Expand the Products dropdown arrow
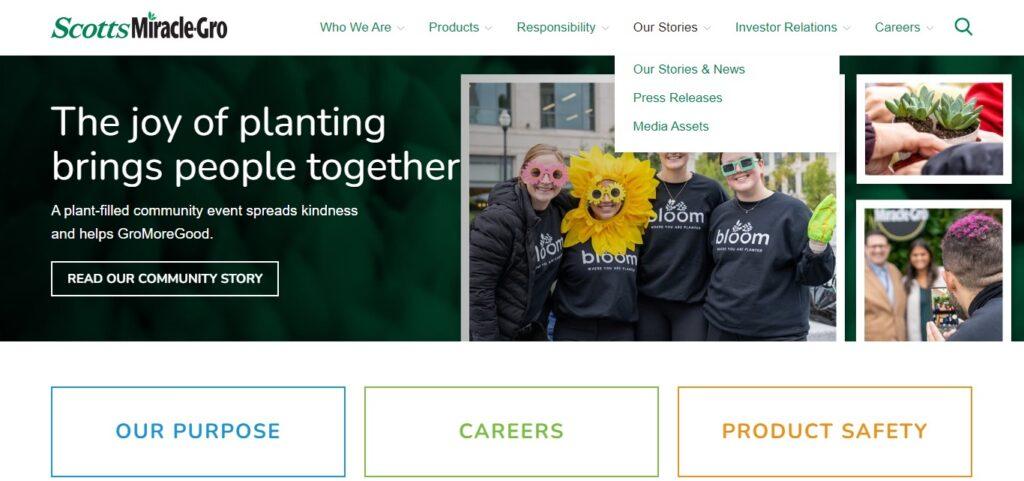This screenshot has width=1024, height=481. pos(488,28)
